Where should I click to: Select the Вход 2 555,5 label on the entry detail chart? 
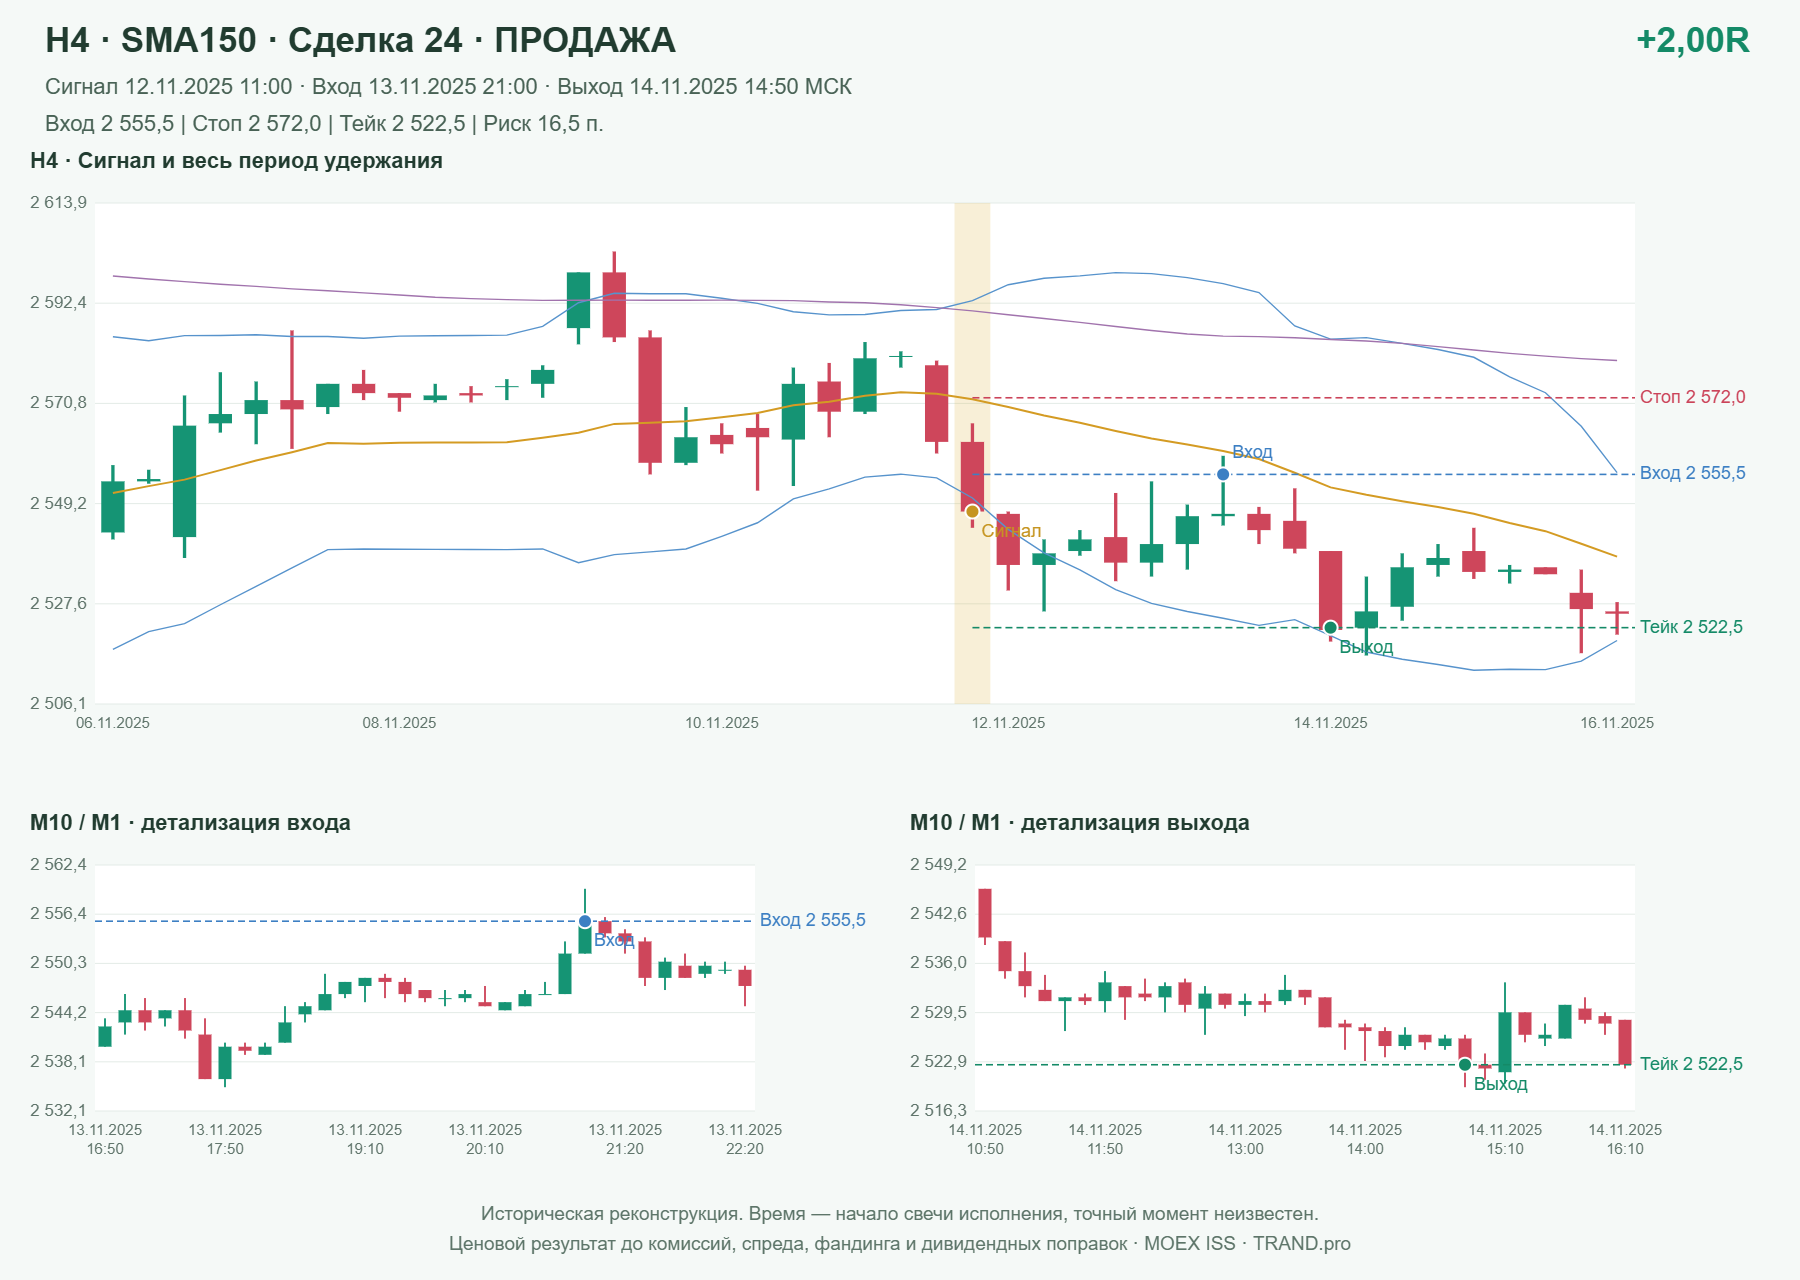point(812,920)
